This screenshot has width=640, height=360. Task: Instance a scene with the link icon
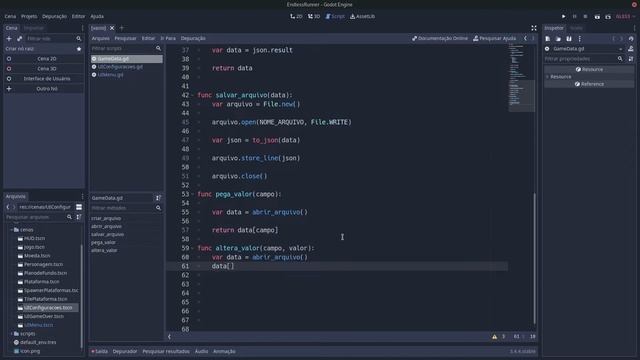20,38
